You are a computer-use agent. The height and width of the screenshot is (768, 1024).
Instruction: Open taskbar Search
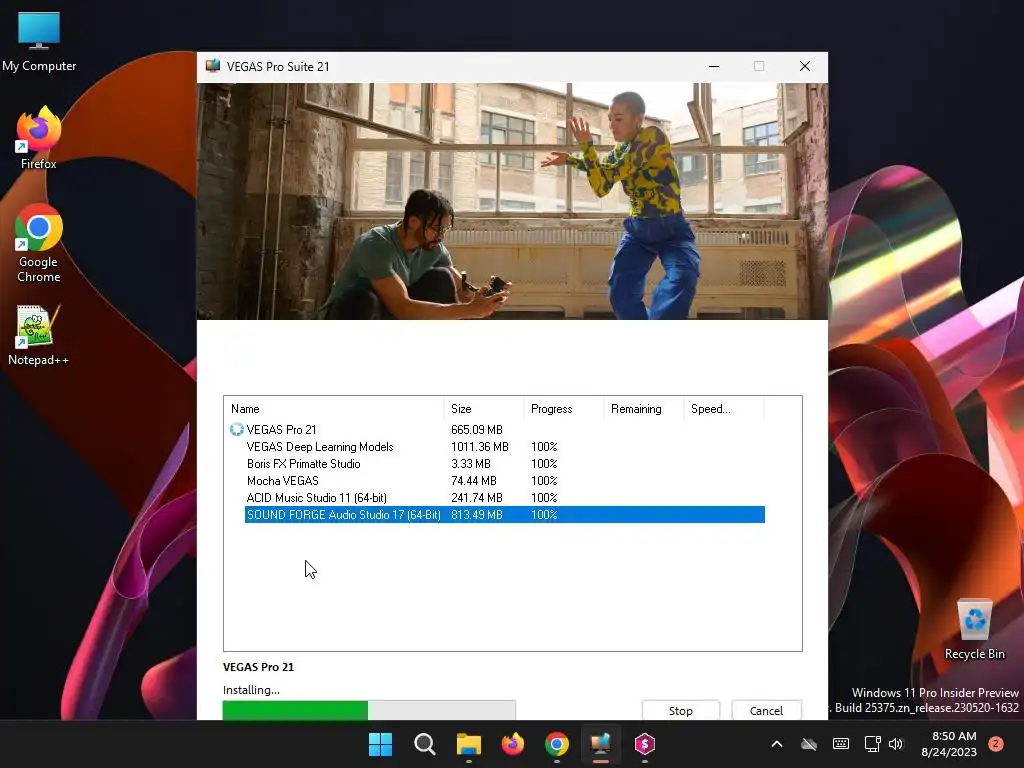tap(424, 744)
